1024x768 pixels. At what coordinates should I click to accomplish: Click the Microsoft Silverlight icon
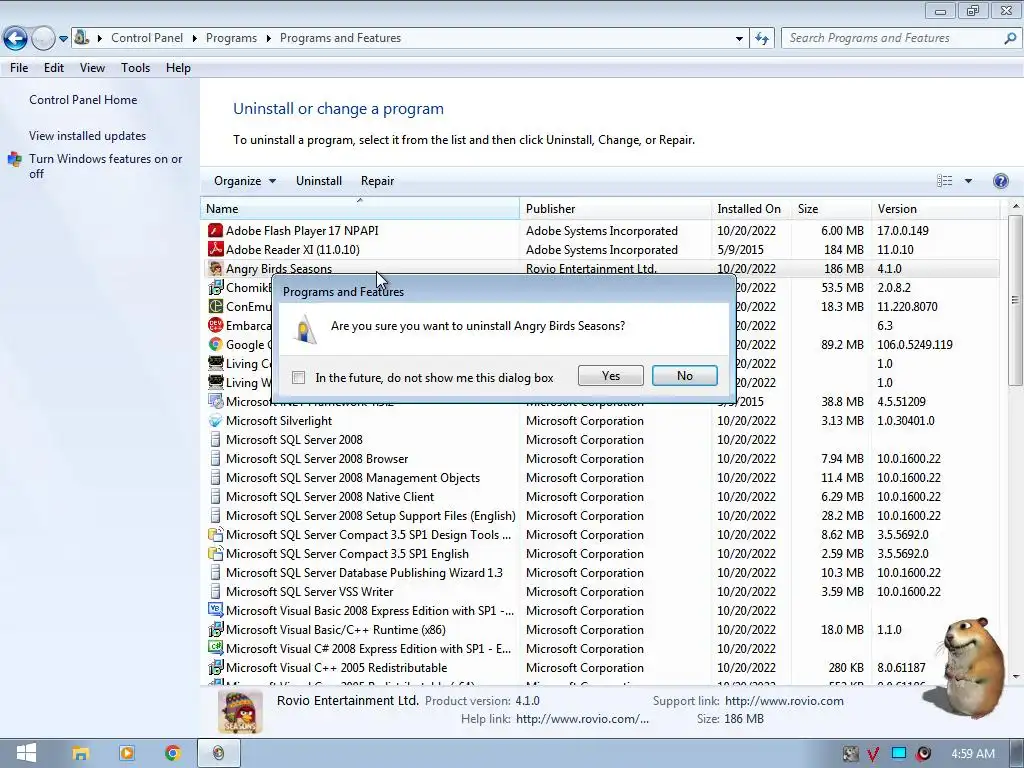215,421
